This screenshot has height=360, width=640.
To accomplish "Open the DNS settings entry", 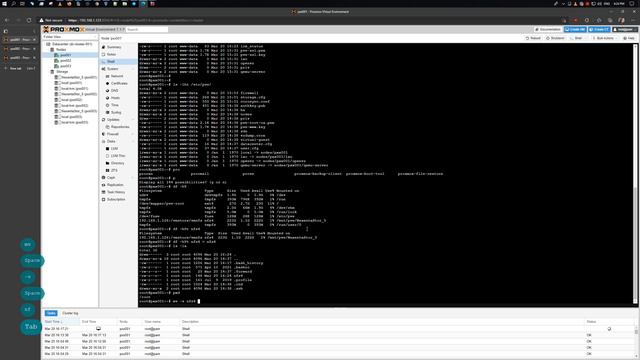I will point(115,91).
